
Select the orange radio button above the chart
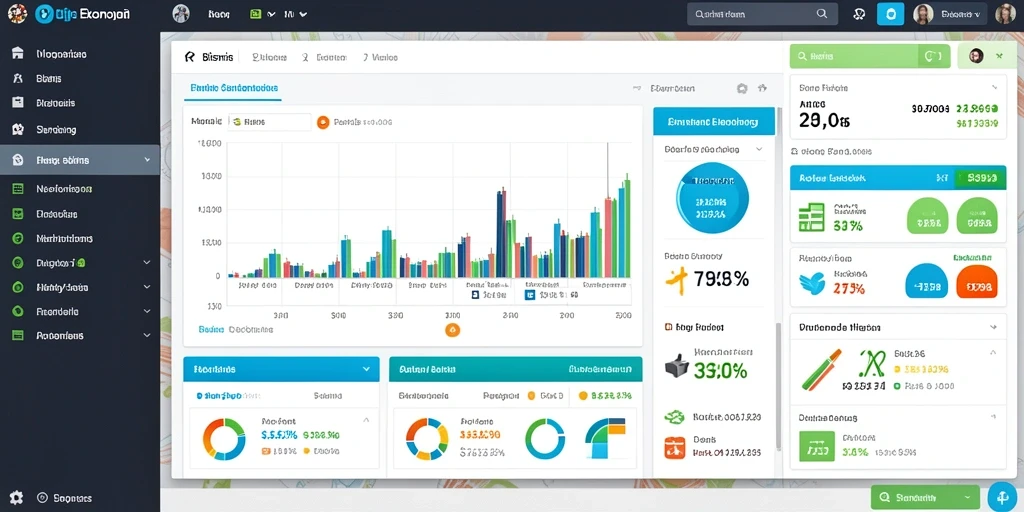(323, 121)
